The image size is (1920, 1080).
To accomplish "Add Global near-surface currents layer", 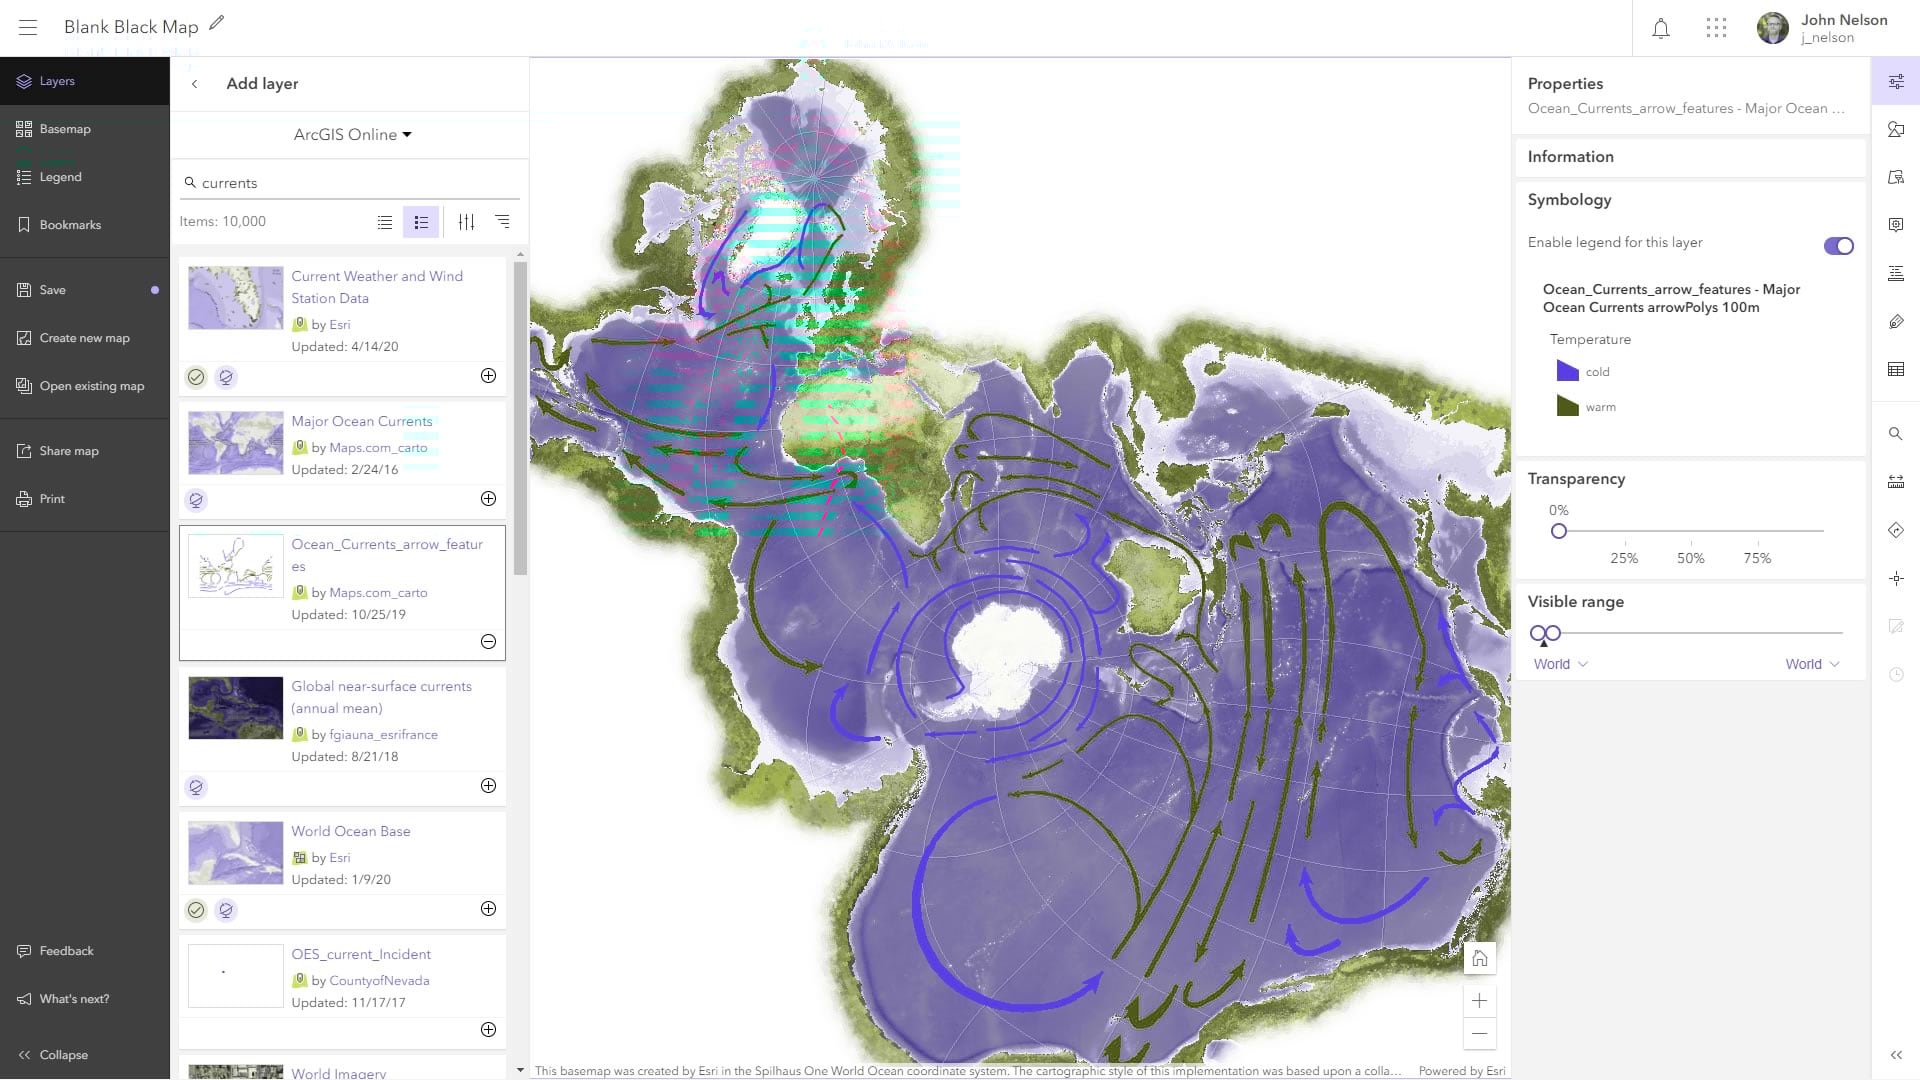I will 488,786.
